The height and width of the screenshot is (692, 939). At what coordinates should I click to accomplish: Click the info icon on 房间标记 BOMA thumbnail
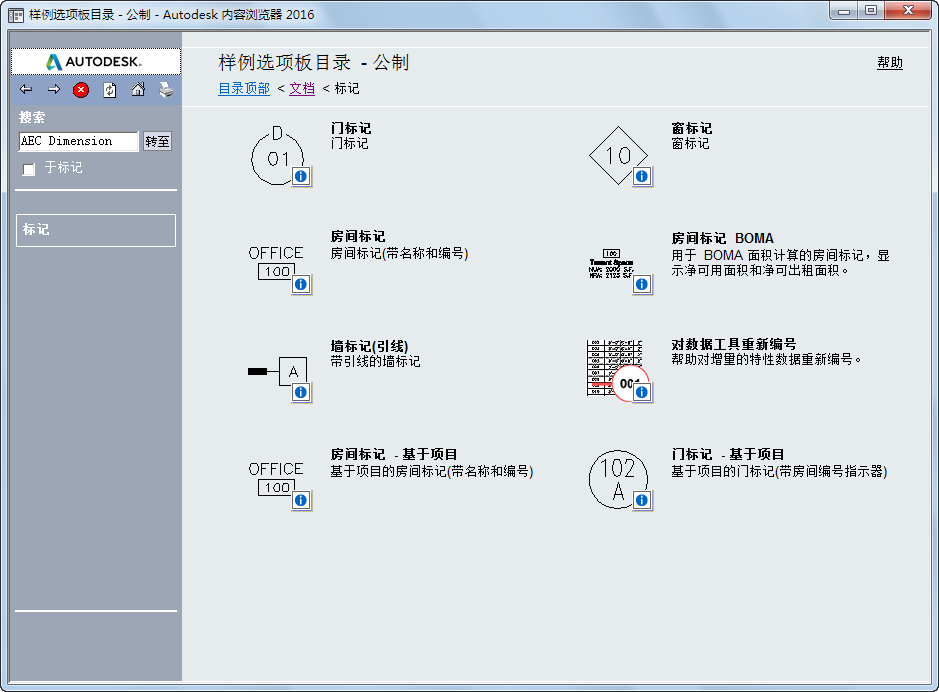click(642, 284)
